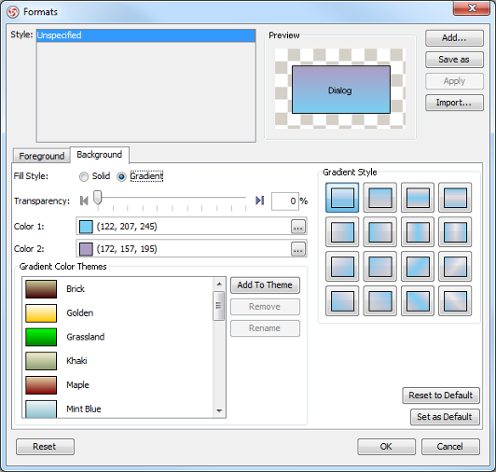
Task: Select the diagonal blue stripe gradient style in the third row
Action: [x=417, y=266]
